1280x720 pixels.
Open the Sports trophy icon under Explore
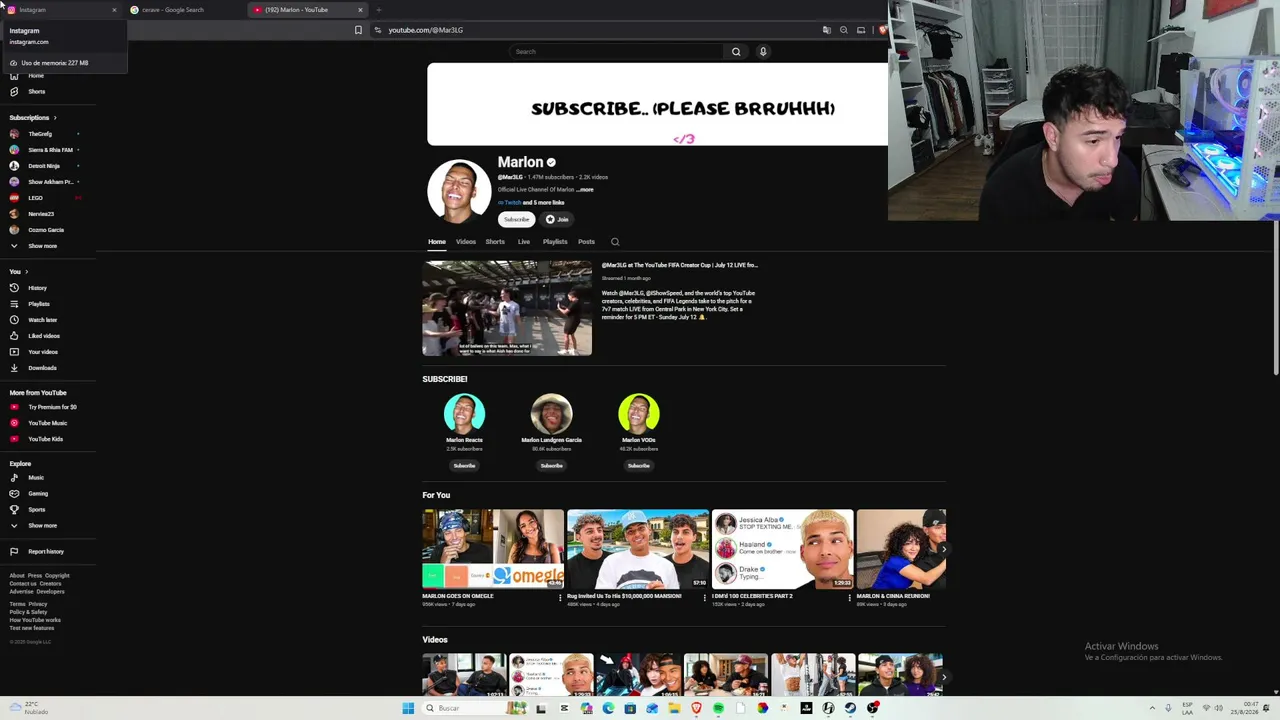pyautogui.click(x=14, y=510)
